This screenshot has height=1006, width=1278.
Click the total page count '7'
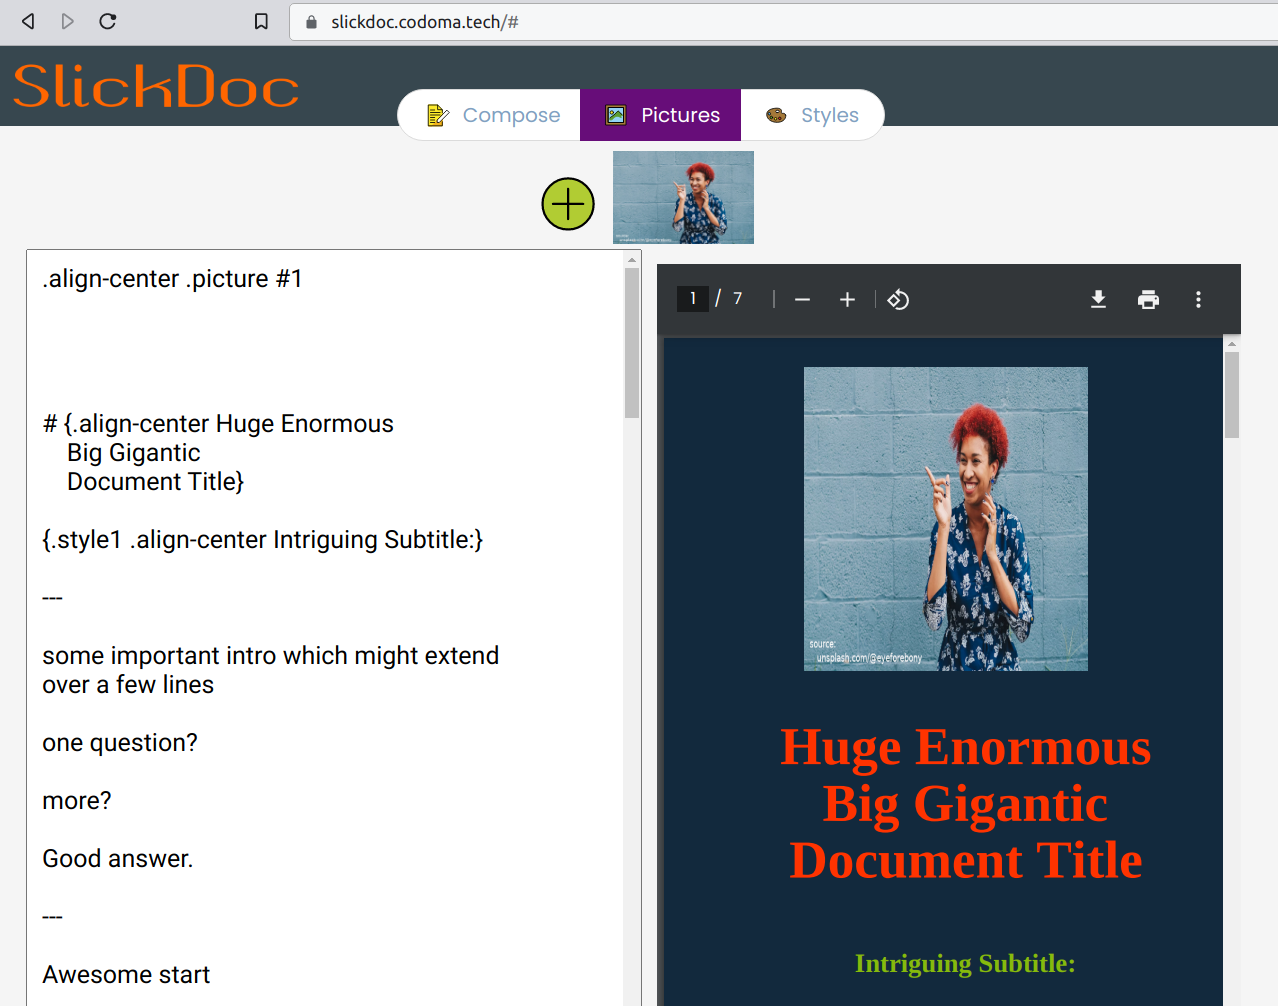(738, 298)
